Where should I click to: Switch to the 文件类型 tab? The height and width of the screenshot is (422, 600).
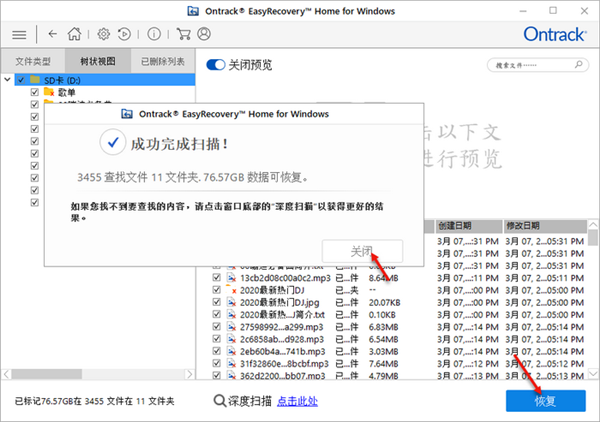33,61
